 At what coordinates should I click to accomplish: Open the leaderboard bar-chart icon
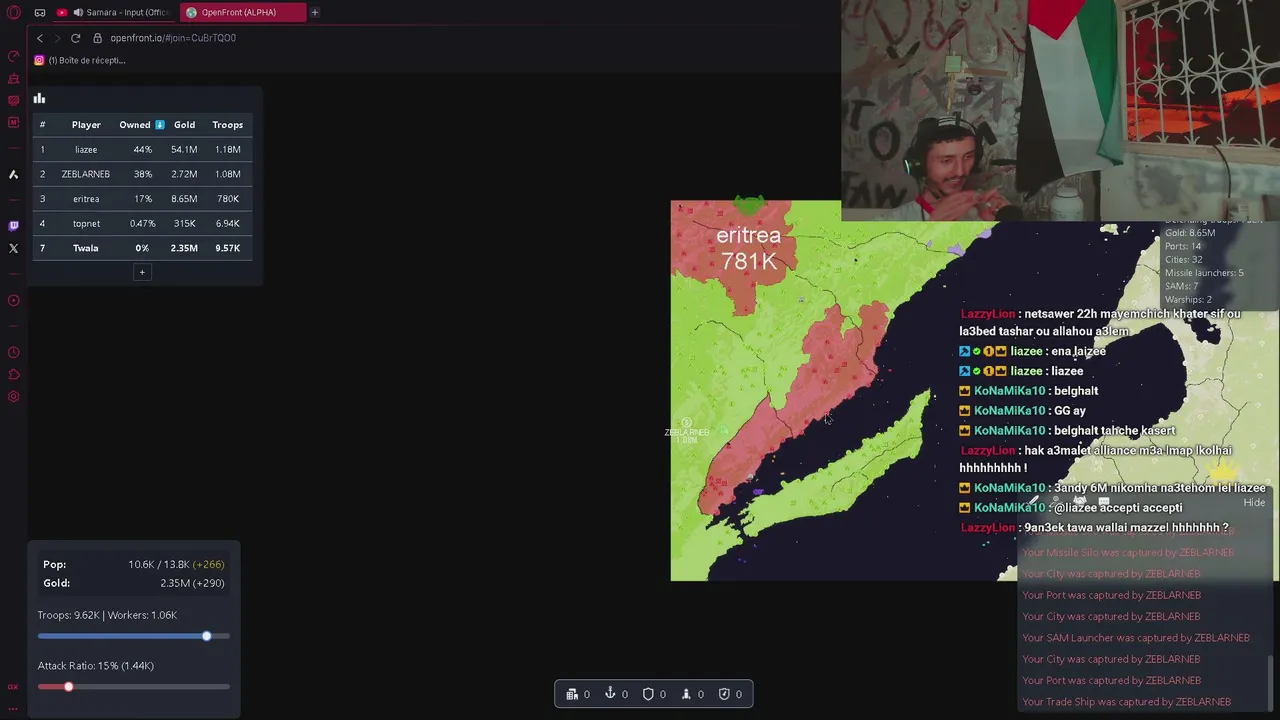pyautogui.click(x=39, y=98)
